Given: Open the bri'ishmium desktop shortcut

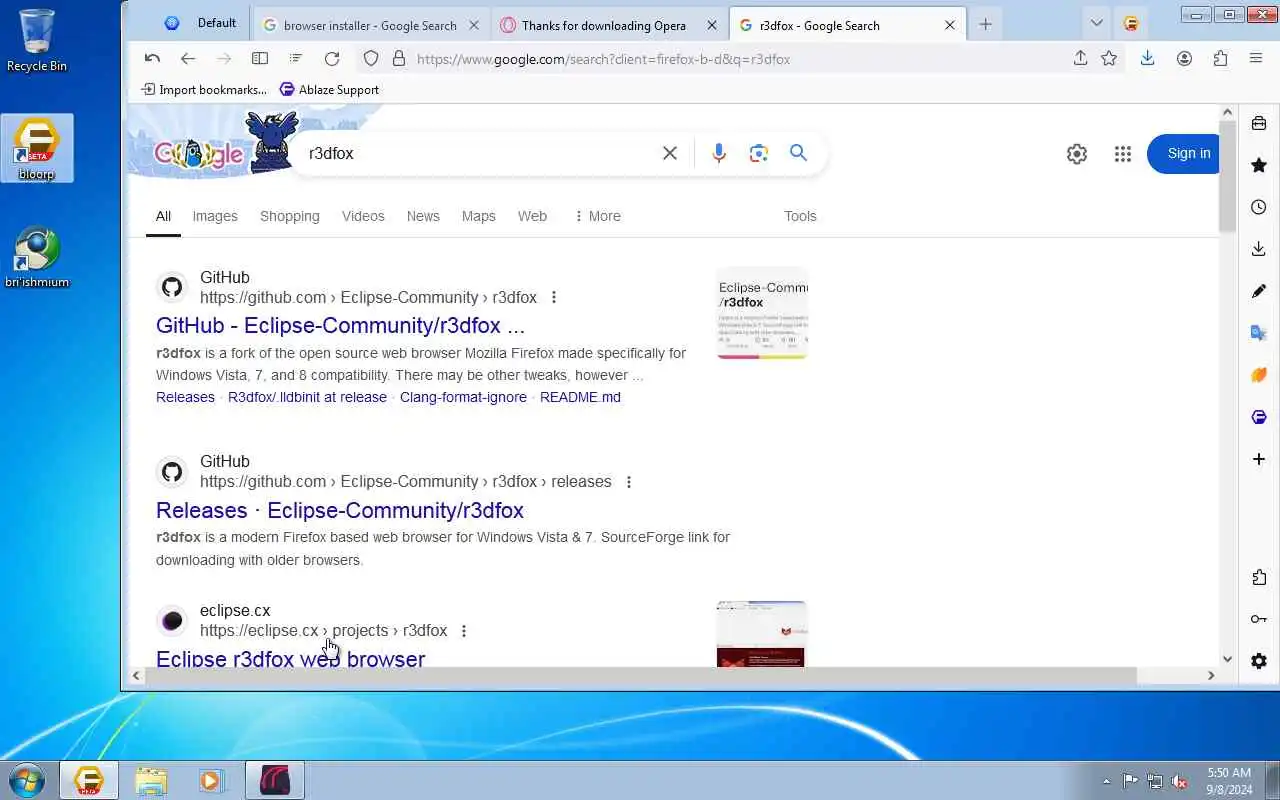Looking at the screenshot, I should [37, 258].
